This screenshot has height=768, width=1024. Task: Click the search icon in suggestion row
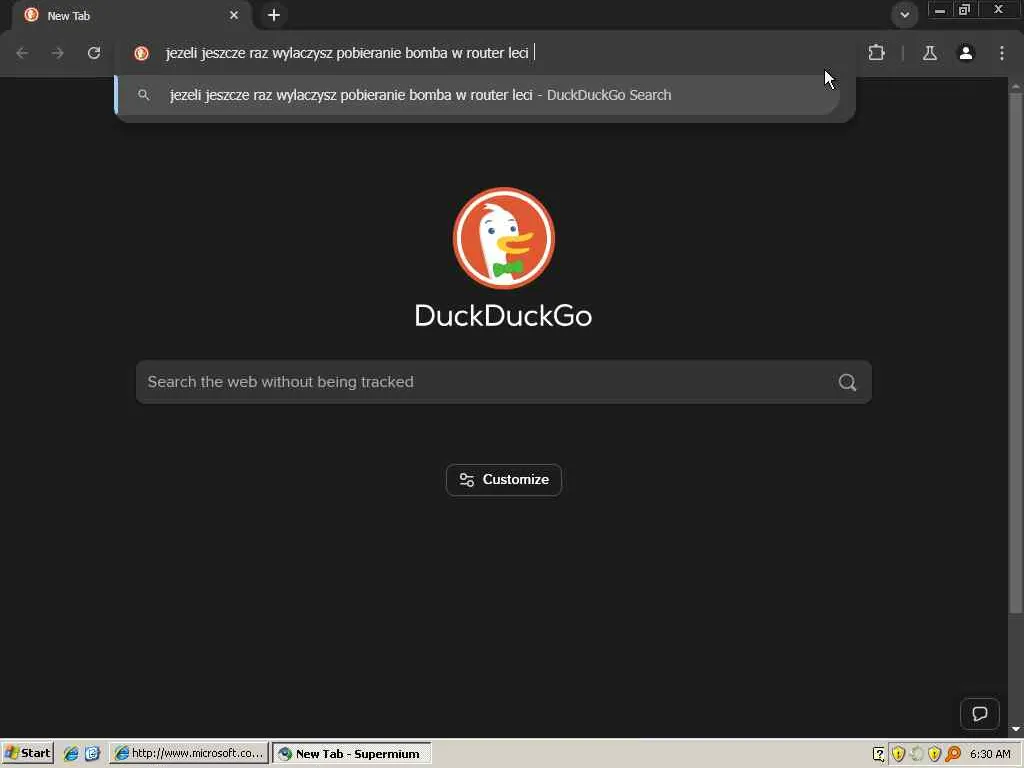coord(144,95)
